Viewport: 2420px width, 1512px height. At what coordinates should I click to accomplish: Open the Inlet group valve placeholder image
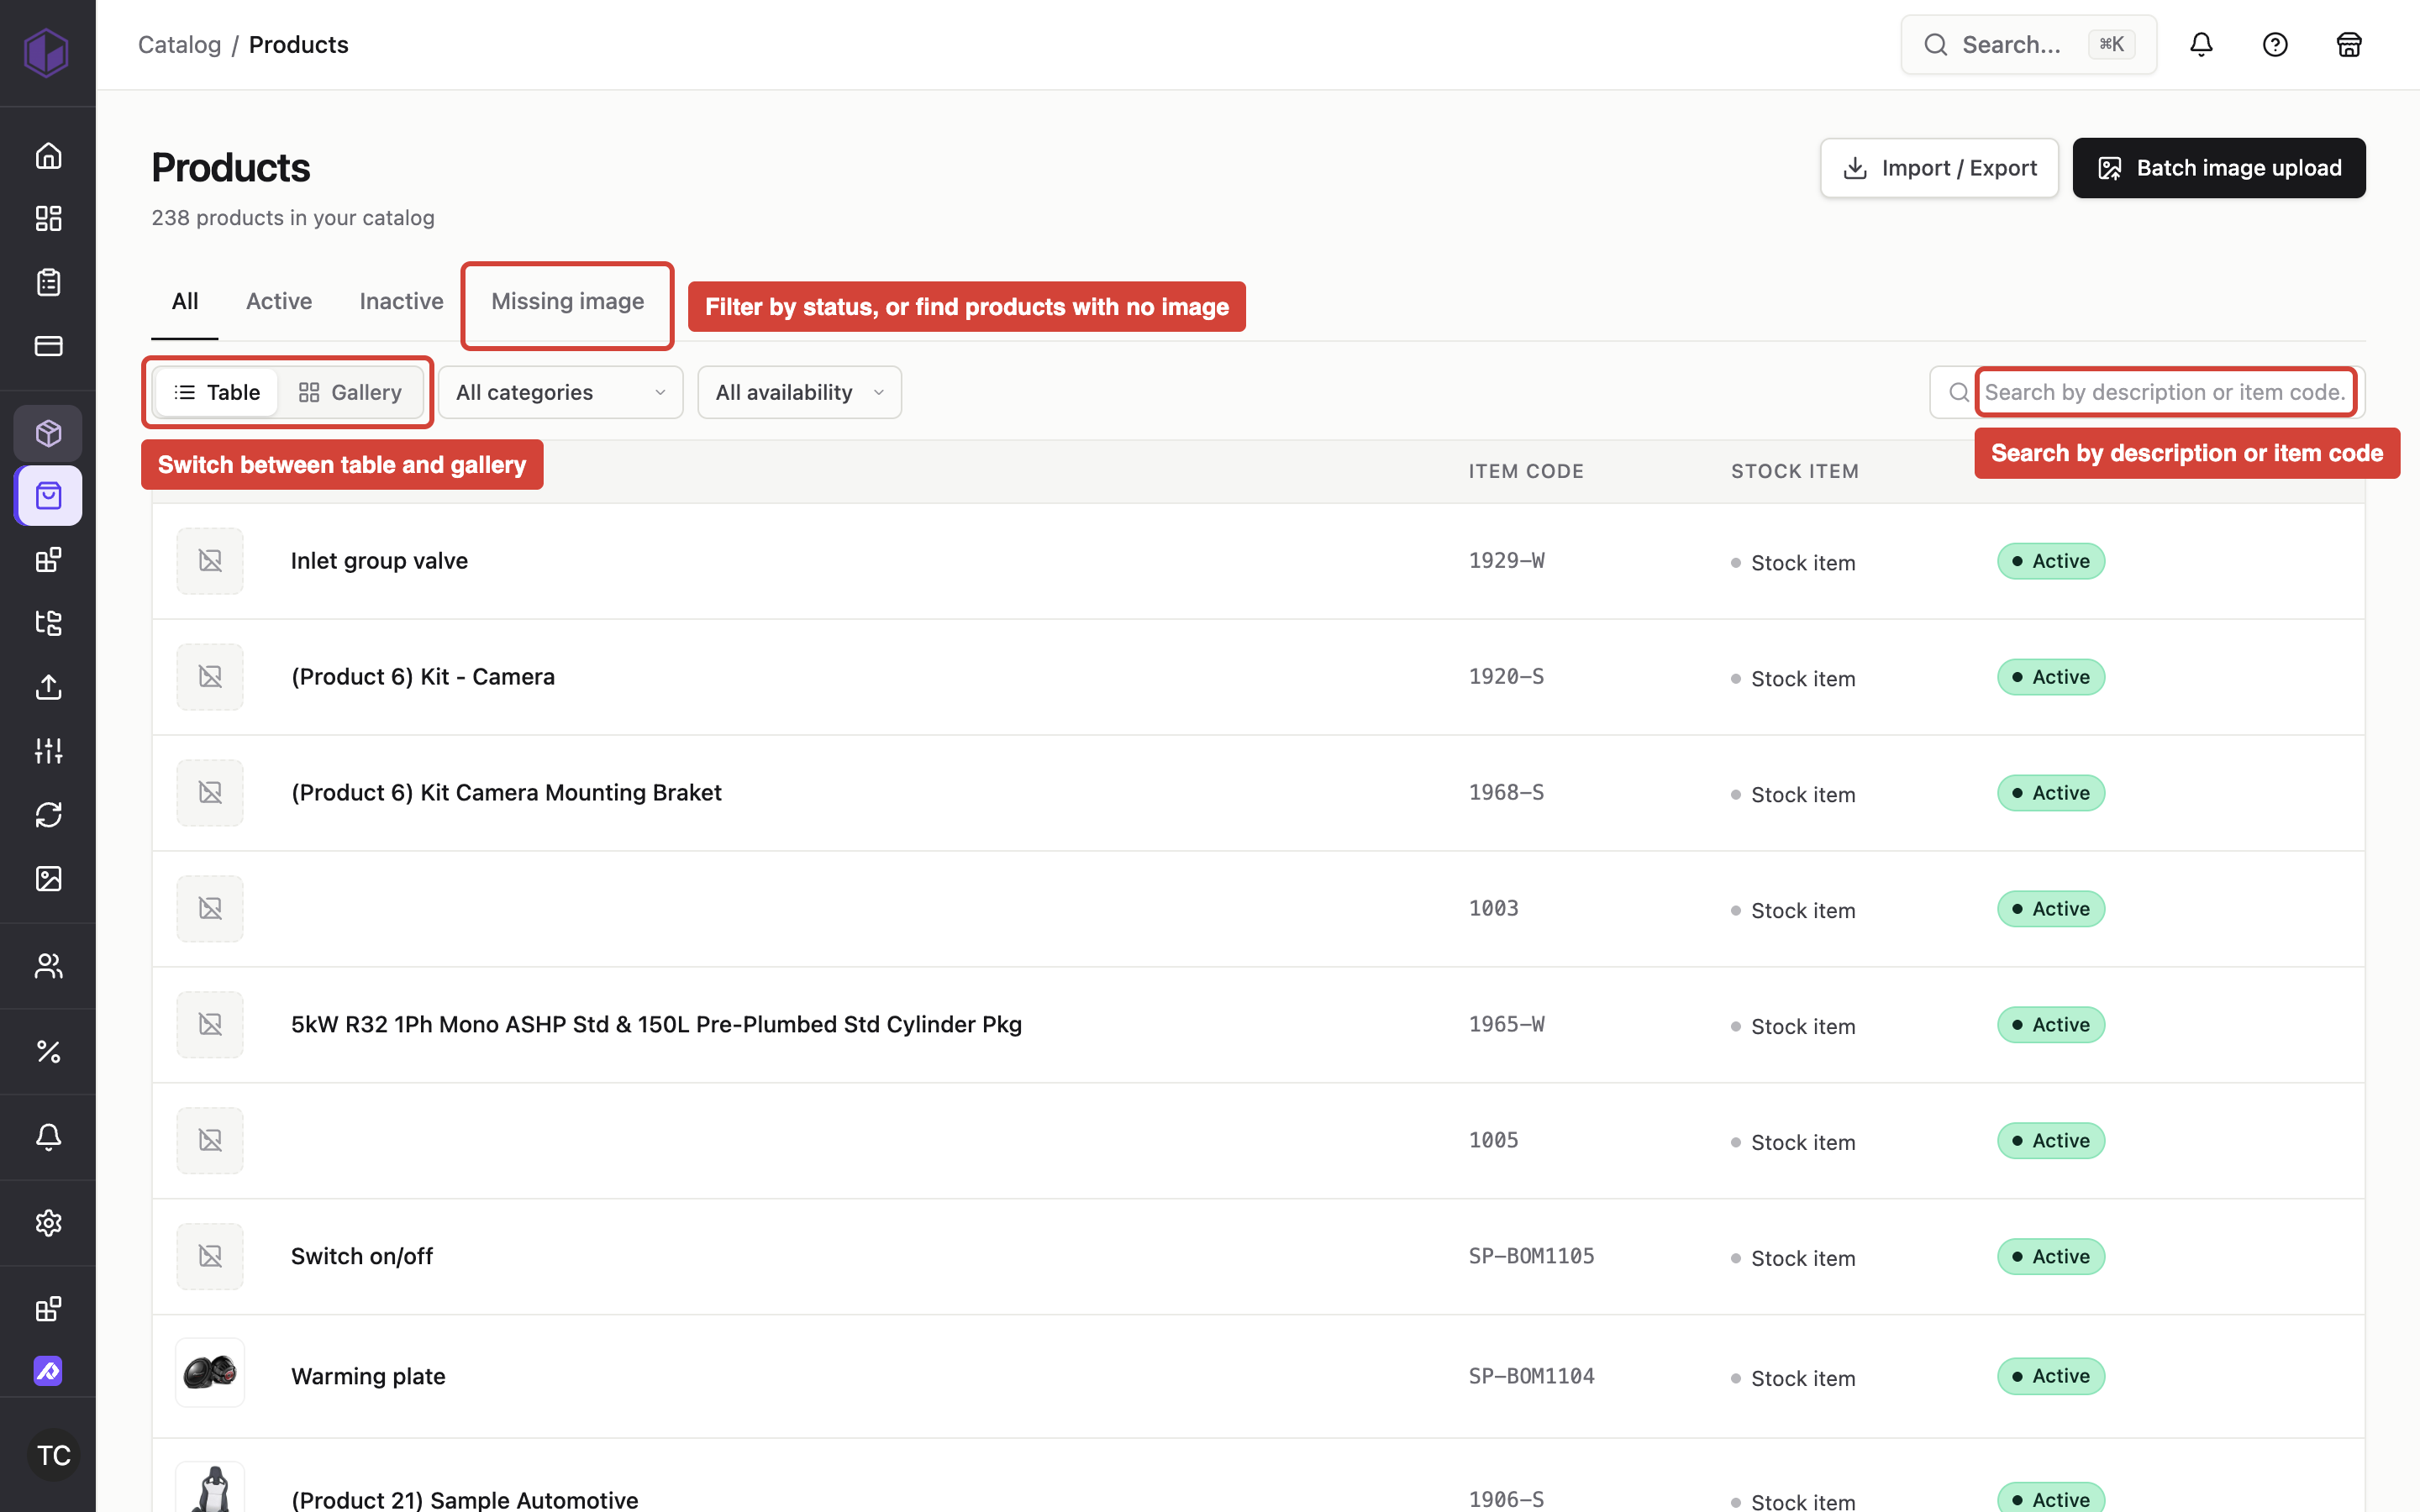click(x=210, y=561)
